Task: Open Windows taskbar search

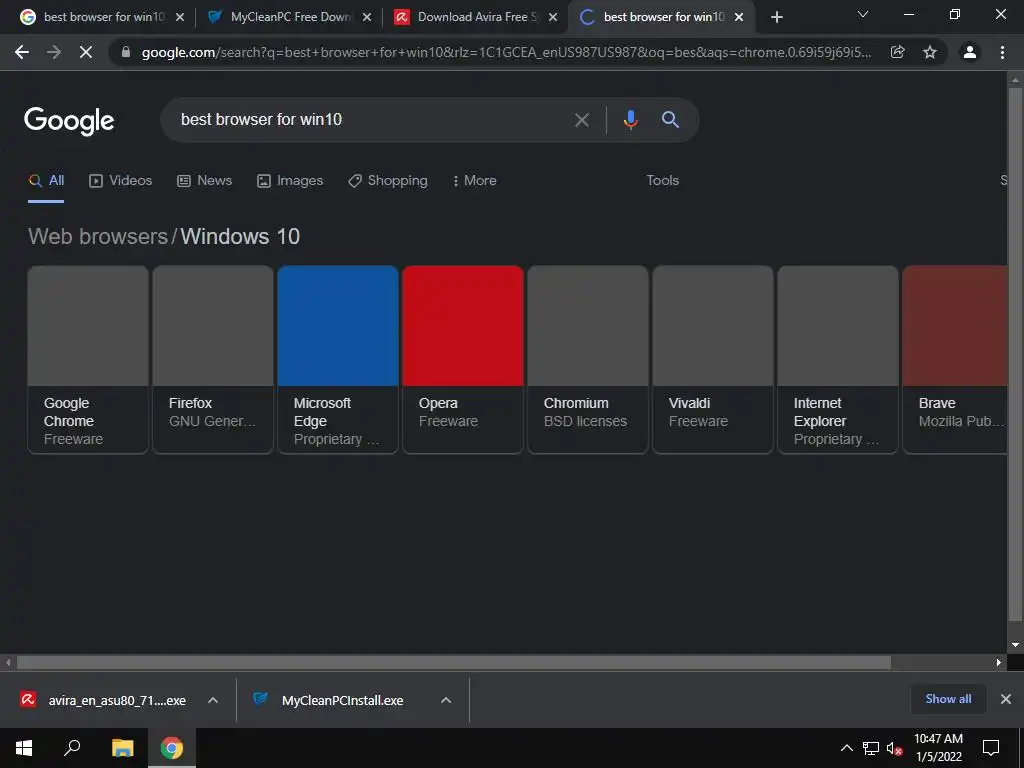Action: tap(72, 748)
